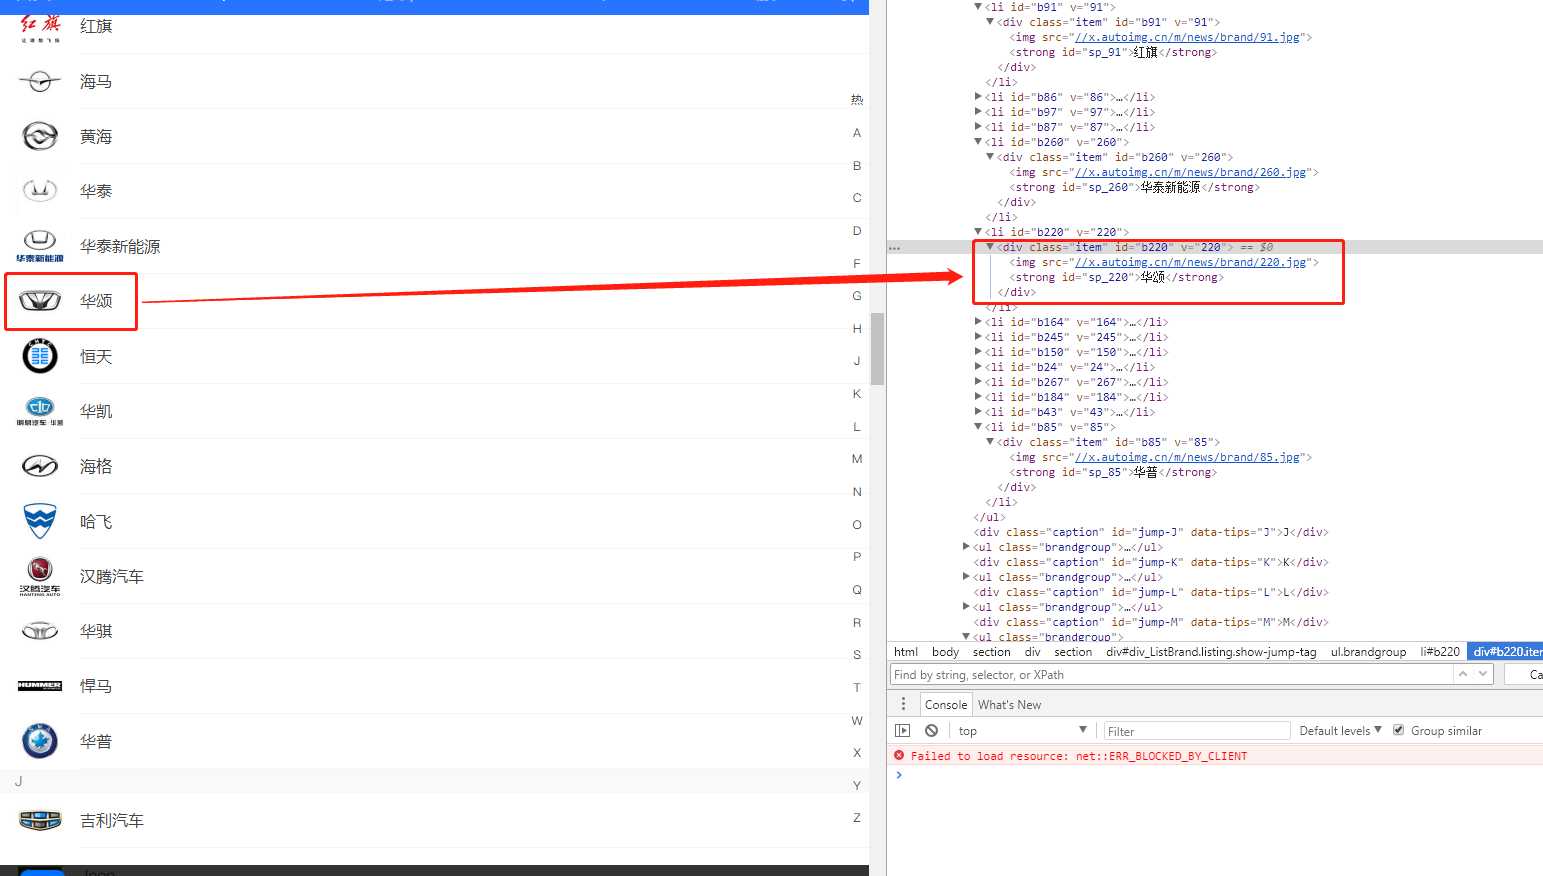Click the 海格 brand logo
The width and height of the screenshot is (1543, 876).
[40, 466]
